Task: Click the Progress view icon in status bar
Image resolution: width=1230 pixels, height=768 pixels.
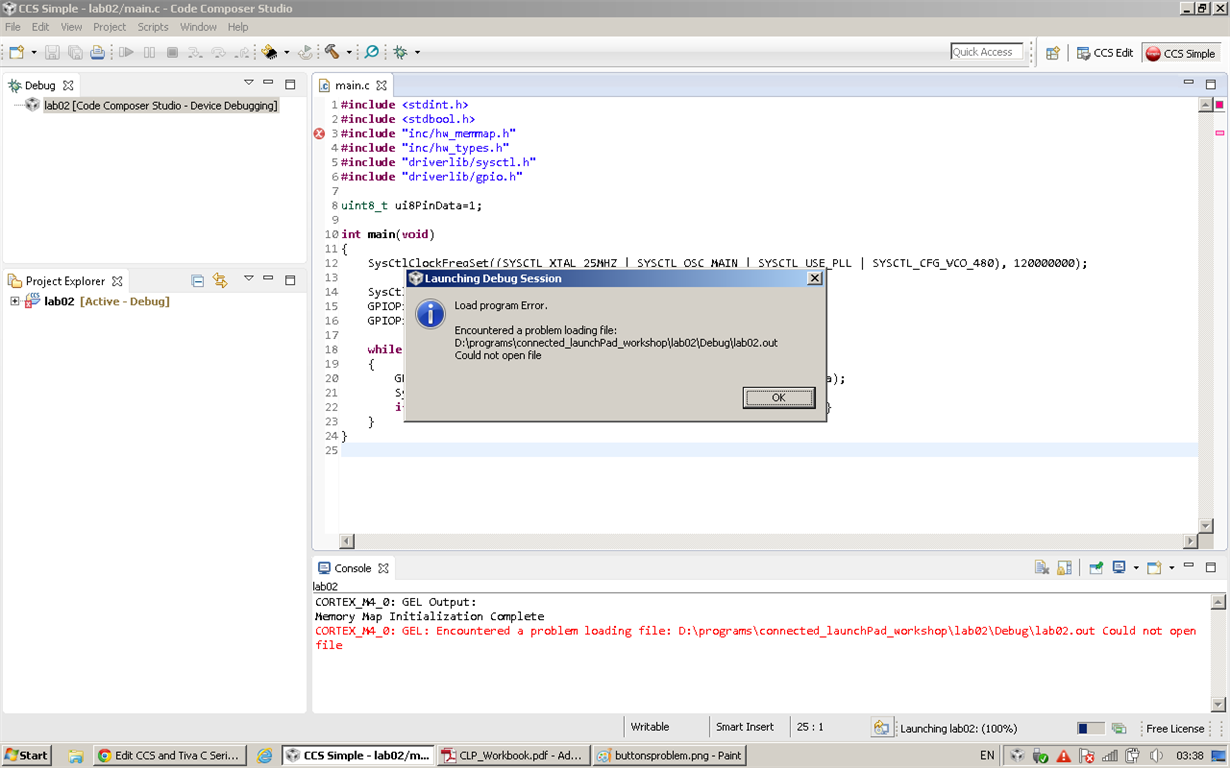Action: click(1119, 728)
